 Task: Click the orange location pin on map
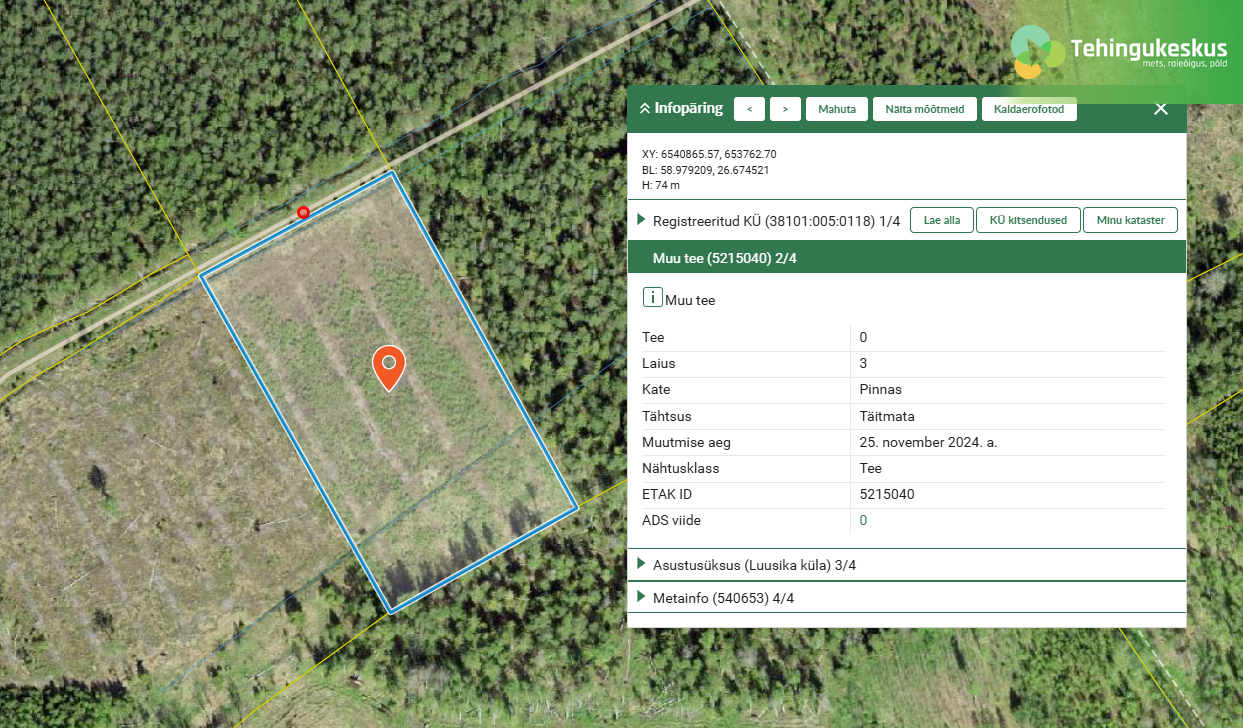point(389,367)
